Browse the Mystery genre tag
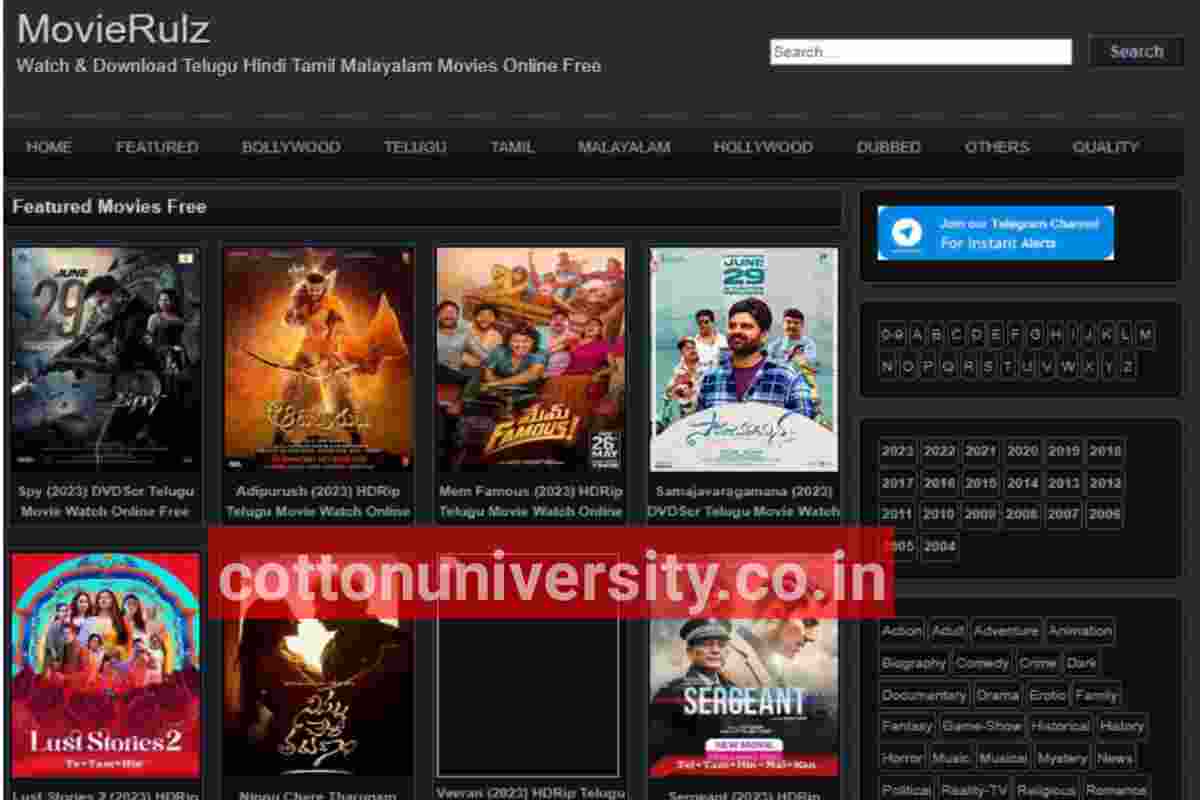This screenshot has height=800, width=1200. click(1062, 758)
